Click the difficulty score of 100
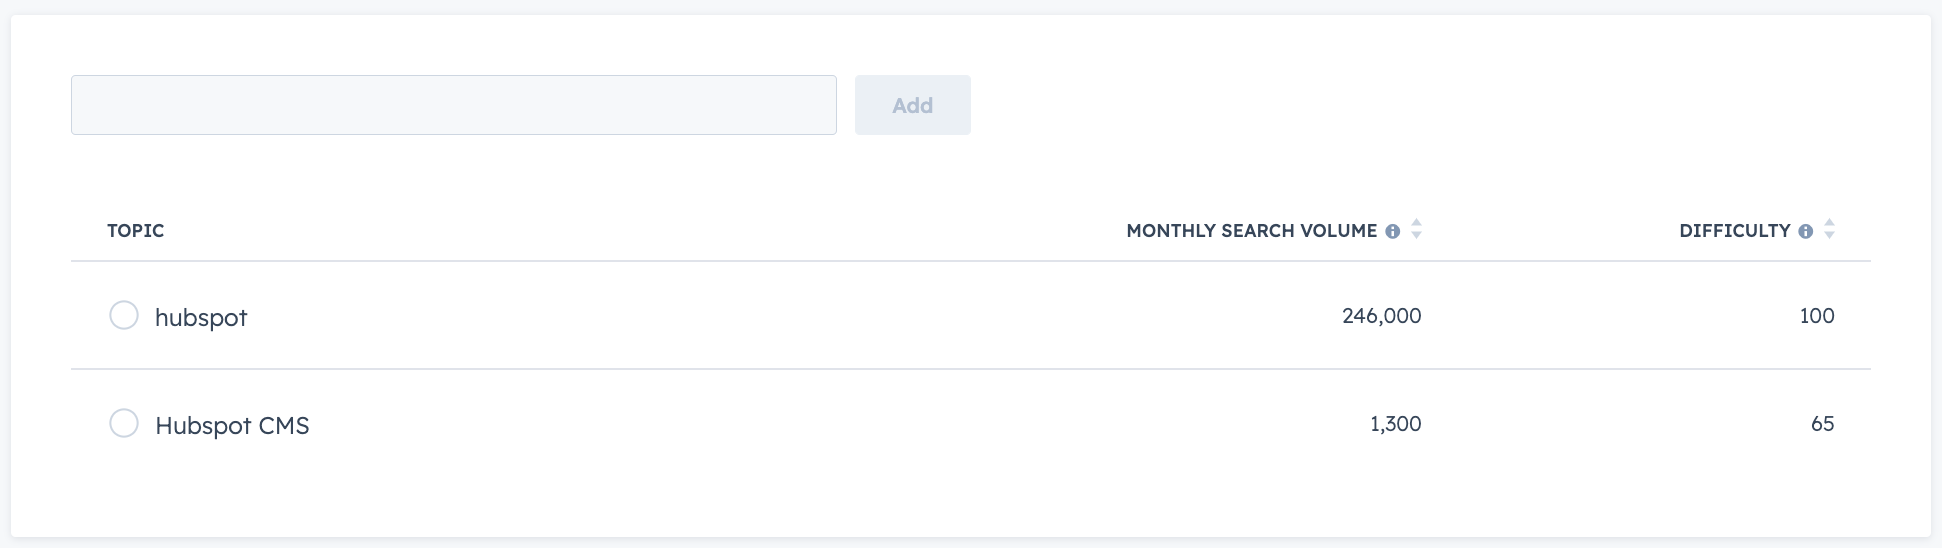 [1816, 316]
